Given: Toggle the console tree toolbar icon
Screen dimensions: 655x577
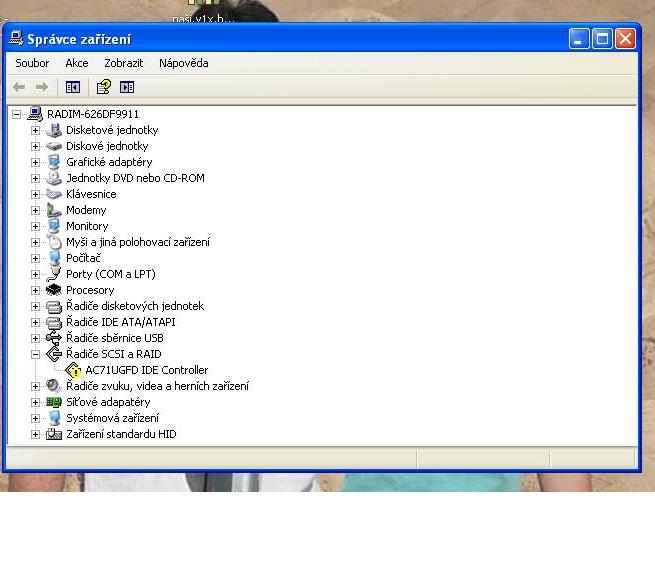Looking at the screenshot, I should pos(73,87).
